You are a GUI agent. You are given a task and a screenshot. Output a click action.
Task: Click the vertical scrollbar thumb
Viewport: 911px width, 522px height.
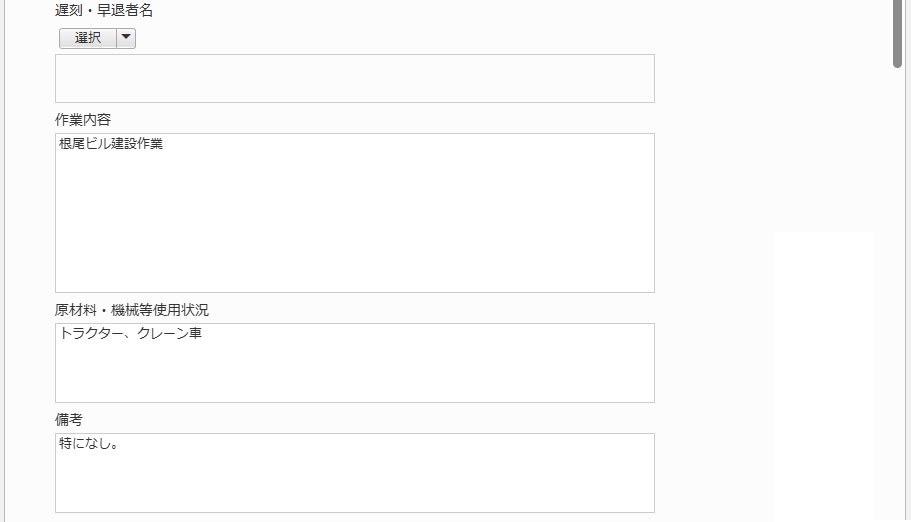click(x=898, y=32)
